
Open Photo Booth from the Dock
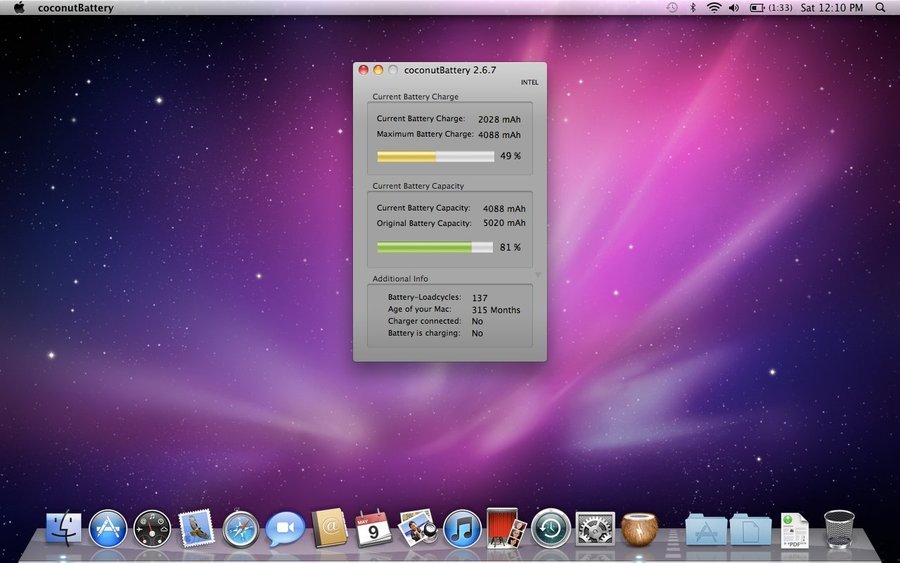click(x=506, y=528)
